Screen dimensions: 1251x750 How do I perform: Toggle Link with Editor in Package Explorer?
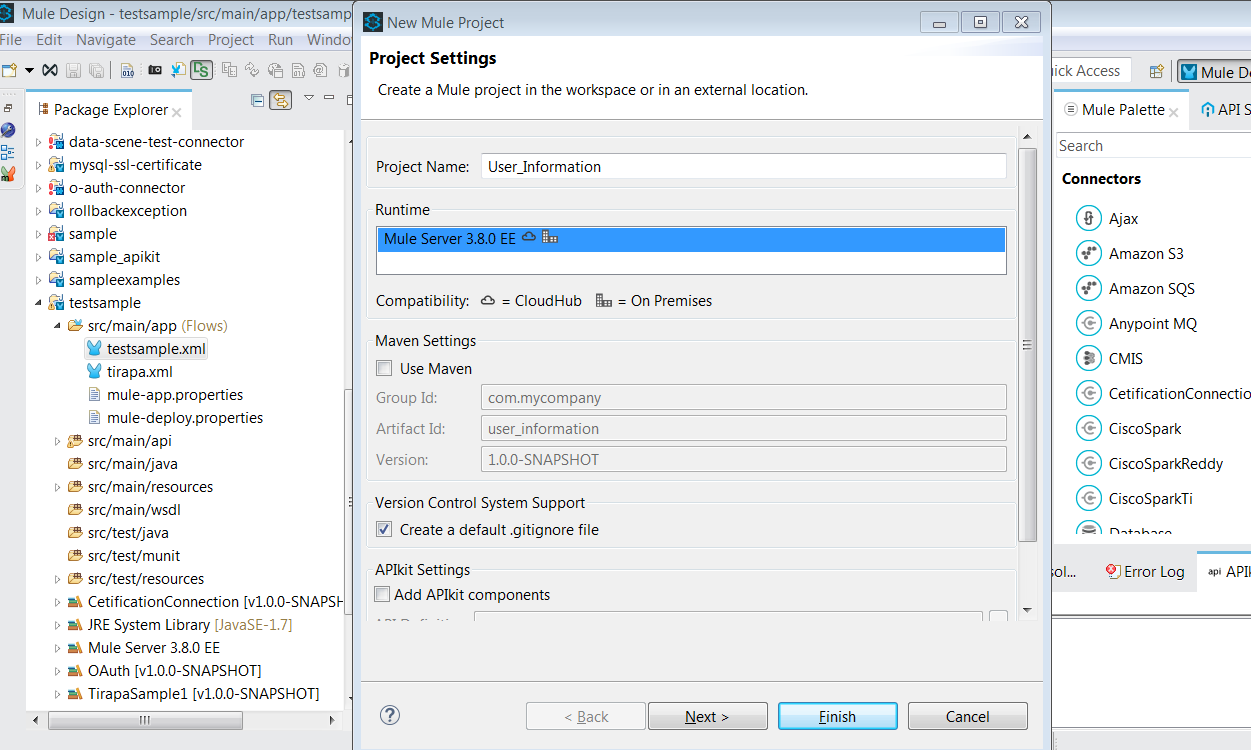281,100
